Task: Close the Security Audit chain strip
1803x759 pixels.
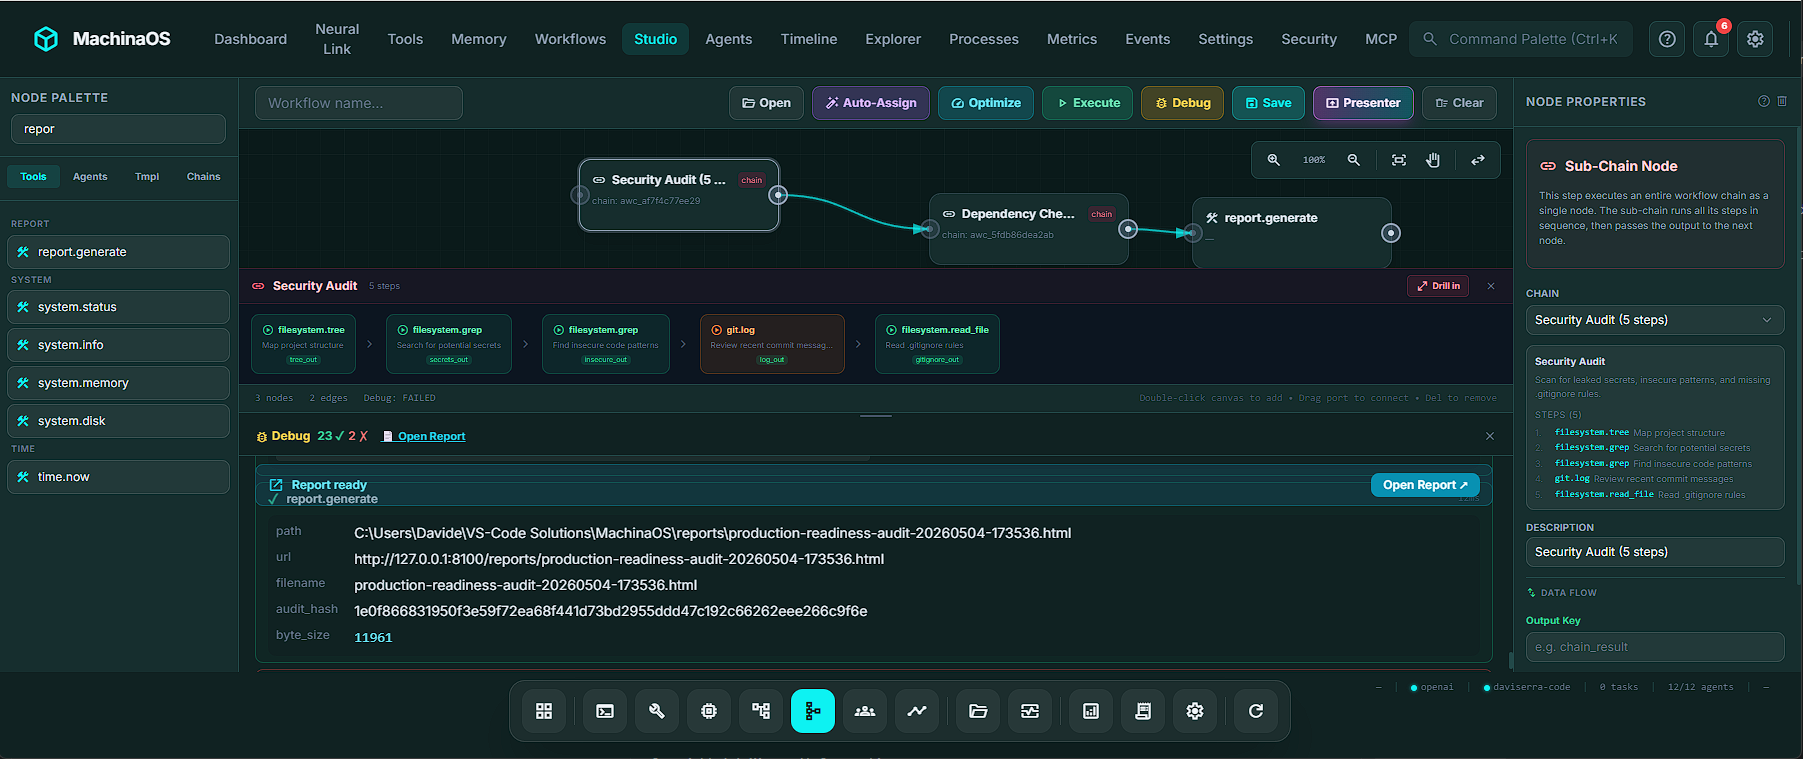Action: click(x=1491, y=286)
